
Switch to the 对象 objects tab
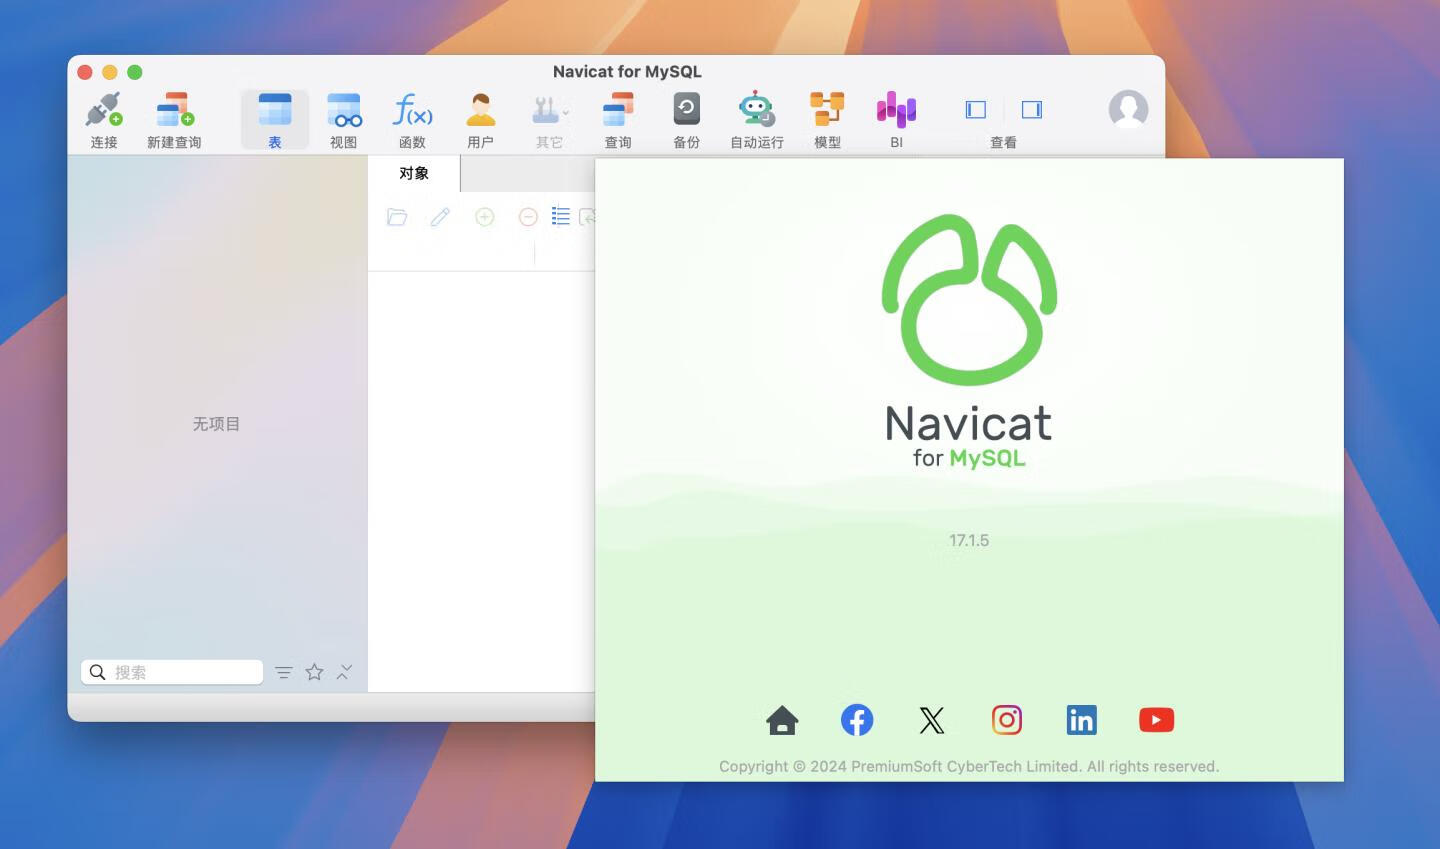(414, 173)
